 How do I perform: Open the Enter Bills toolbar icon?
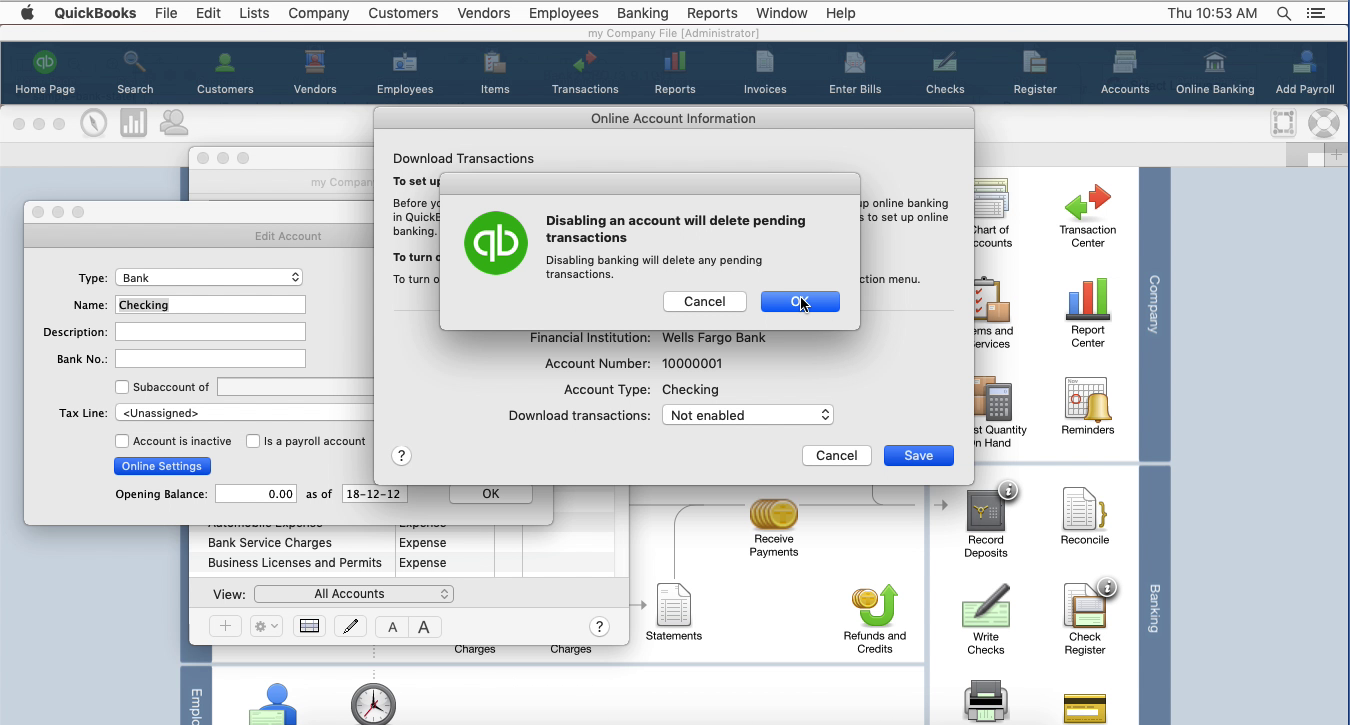tap(855, 73)
